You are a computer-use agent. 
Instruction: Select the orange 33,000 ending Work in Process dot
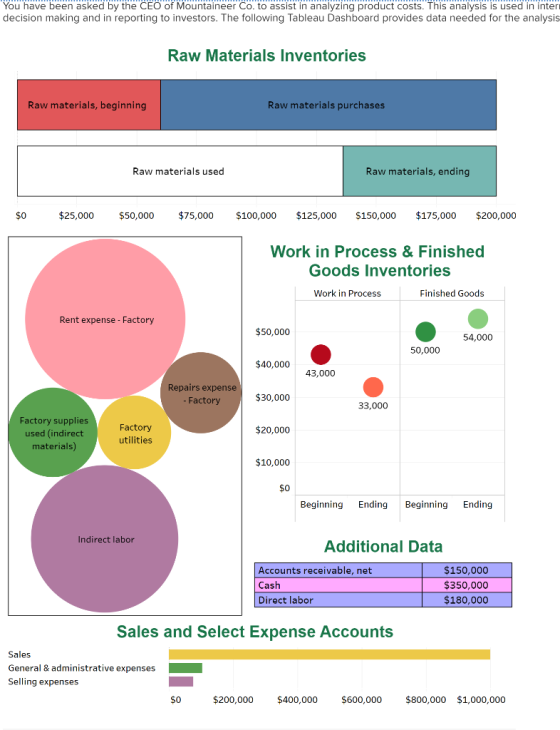(x=373, y=387)
